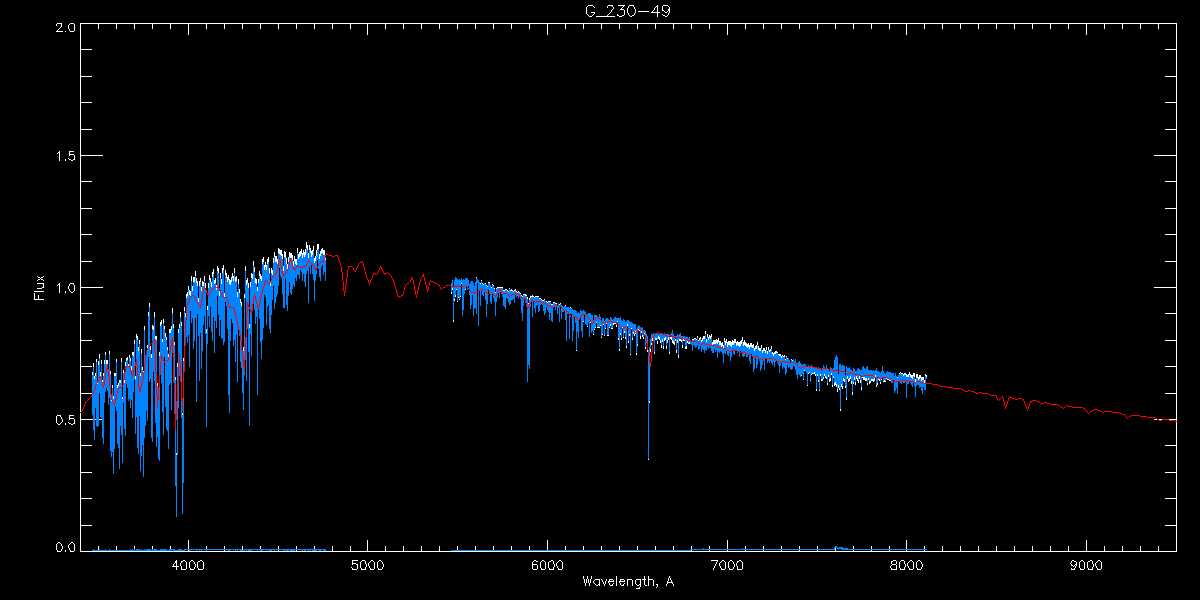This screenshot has width=1200, height=600.
Task: Click the 0.0 flux tick label
Action: pos(65,547)
